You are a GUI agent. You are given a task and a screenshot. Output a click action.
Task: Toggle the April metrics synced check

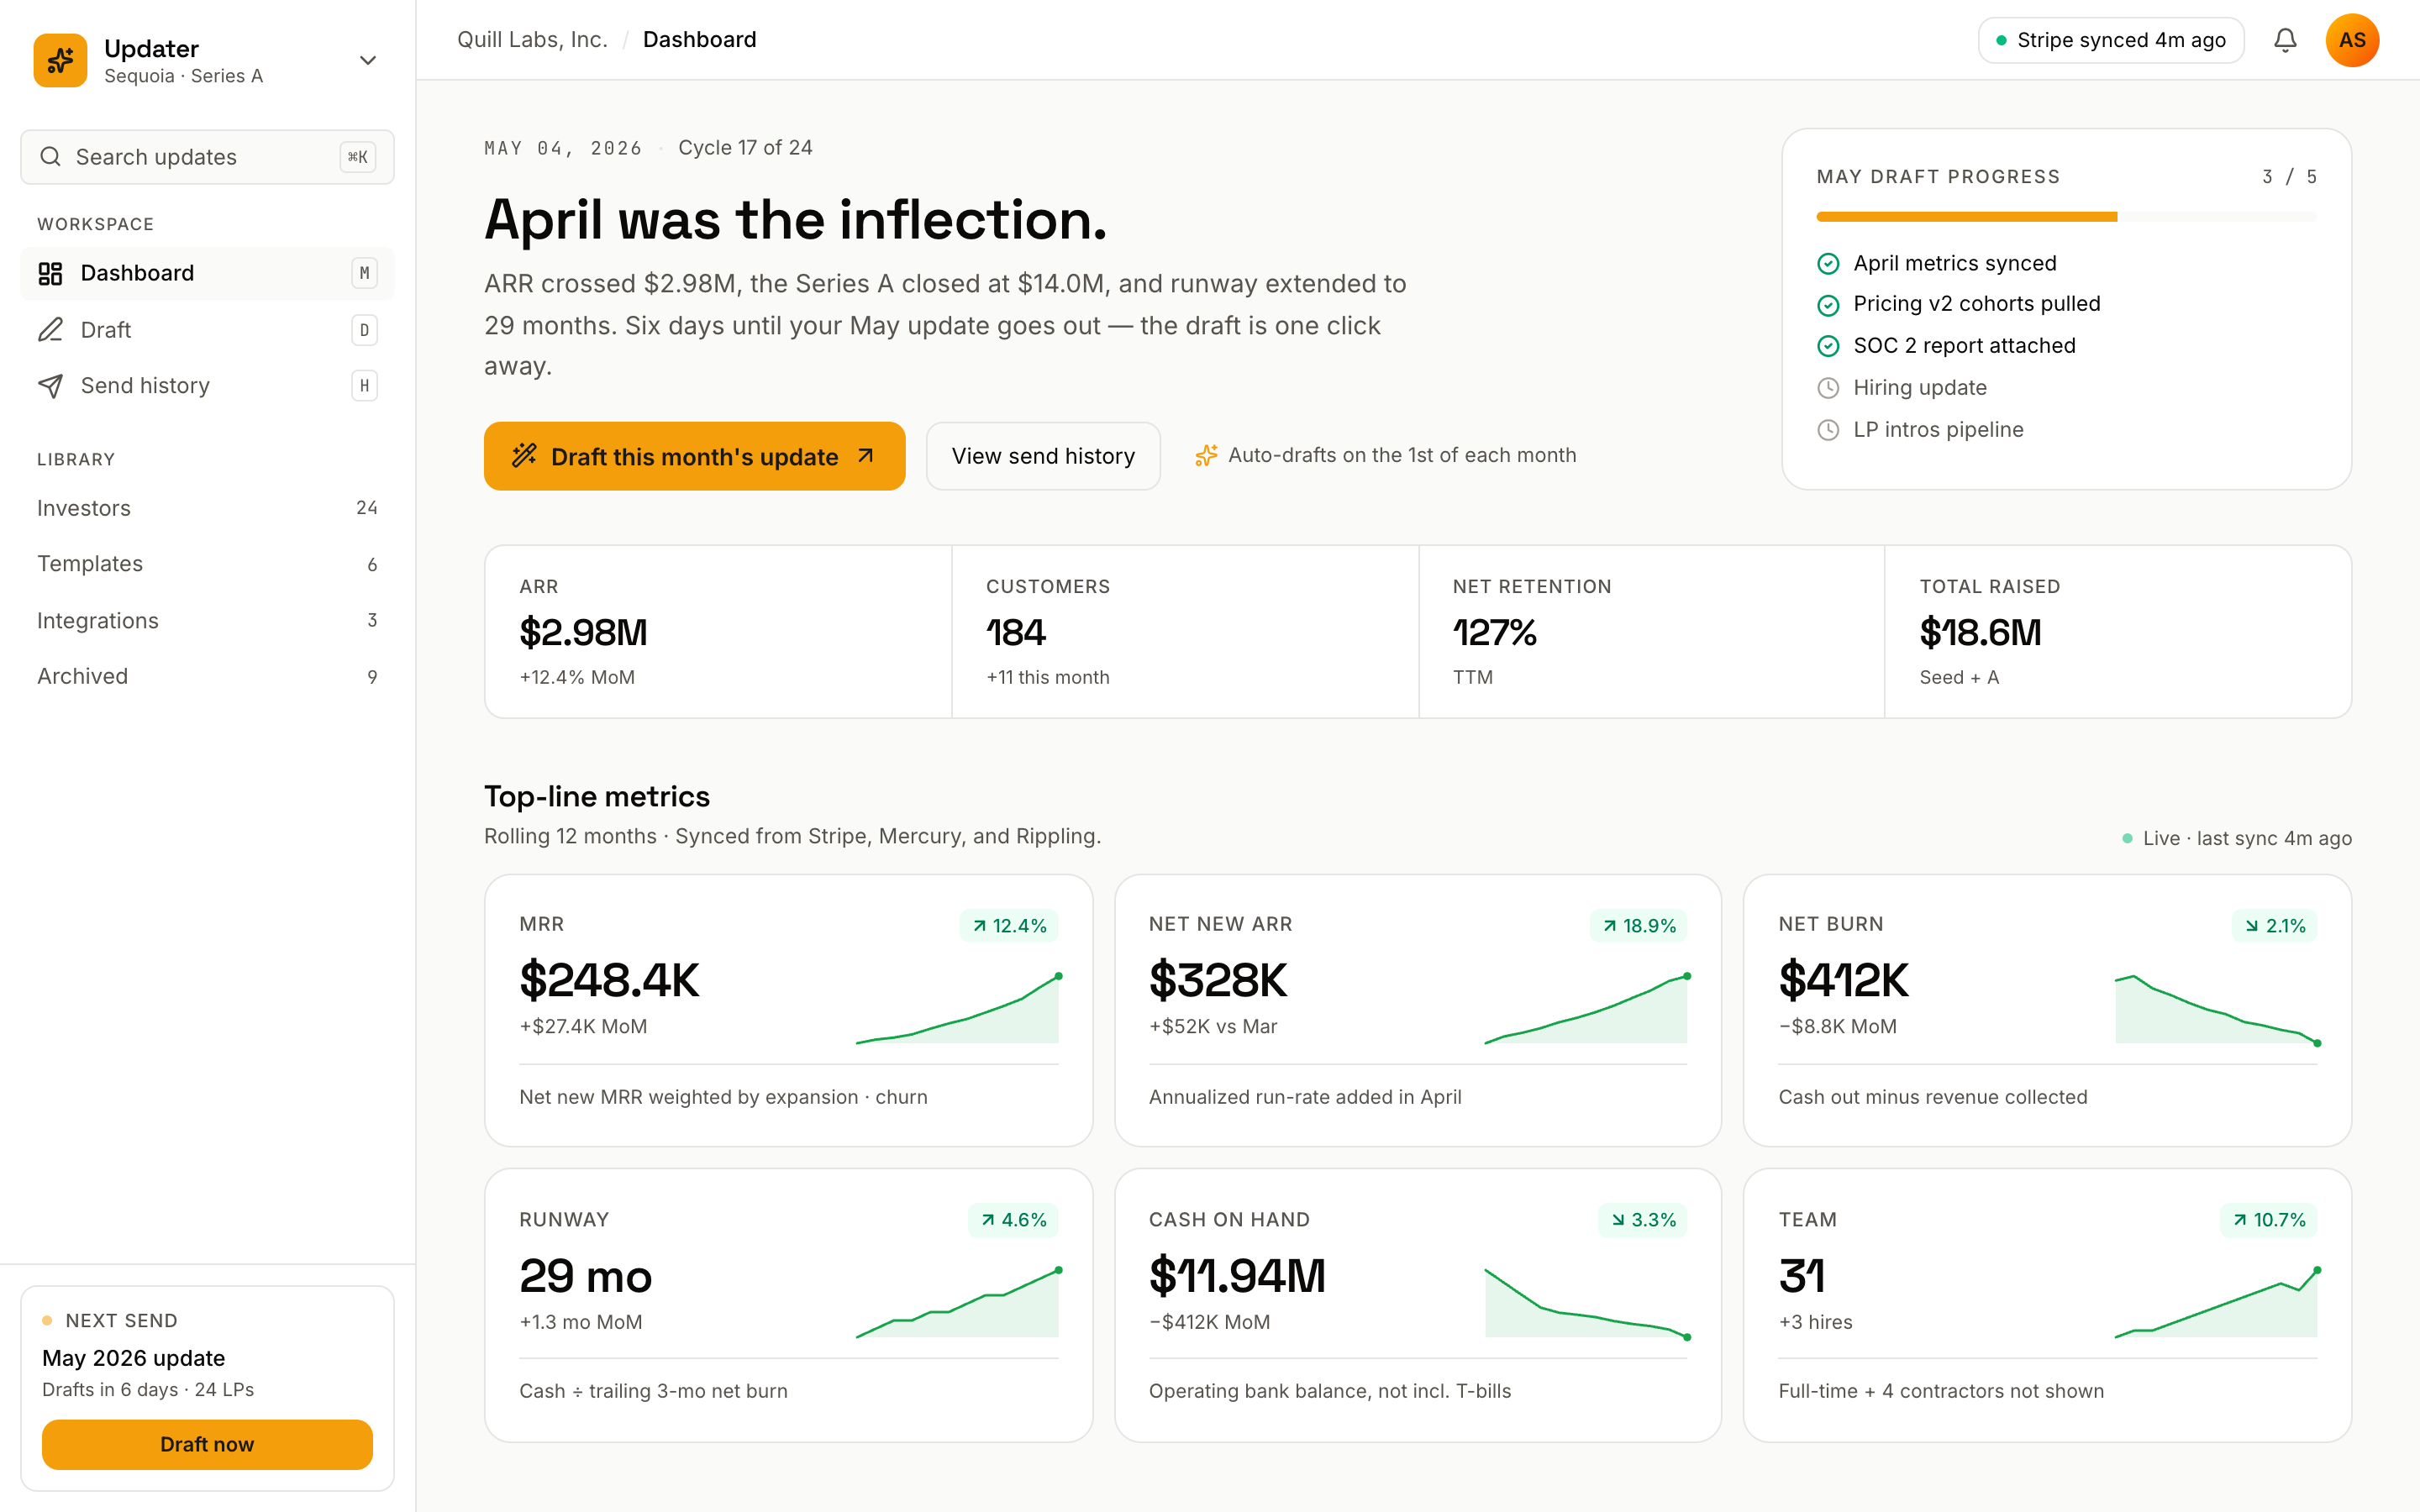click(1828, 263)
